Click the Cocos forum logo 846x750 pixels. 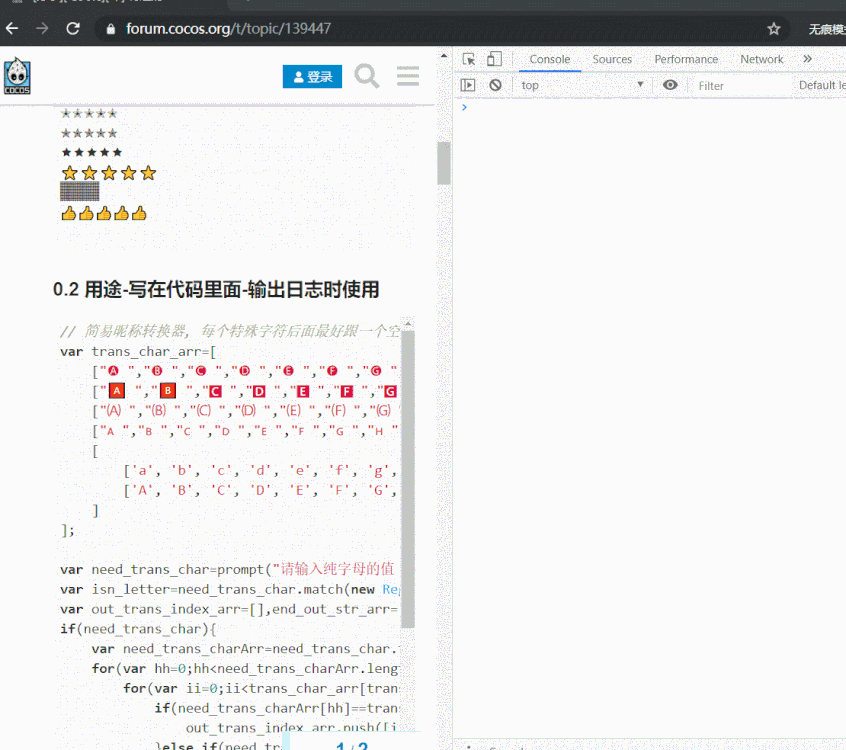click(16, 76)
